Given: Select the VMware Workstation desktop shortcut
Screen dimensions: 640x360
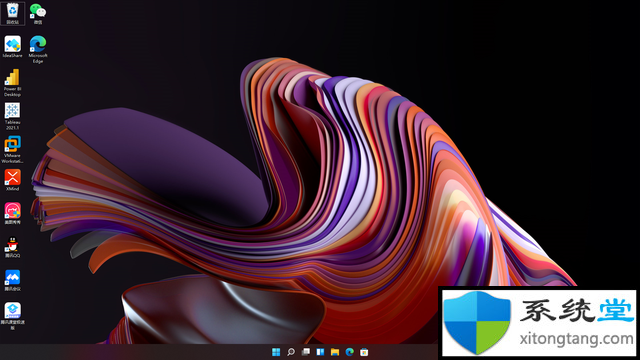Looking at the screenshot, I should point(13,150).
